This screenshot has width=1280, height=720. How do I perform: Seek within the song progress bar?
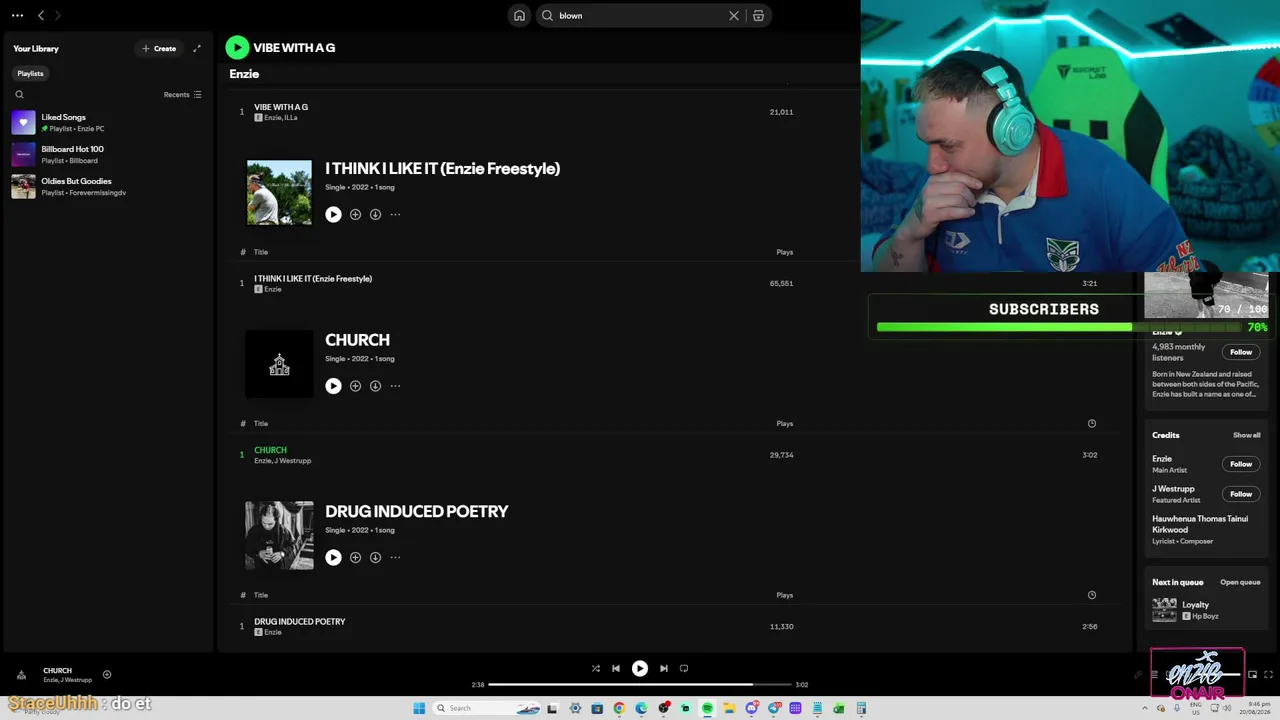[640, 685]
